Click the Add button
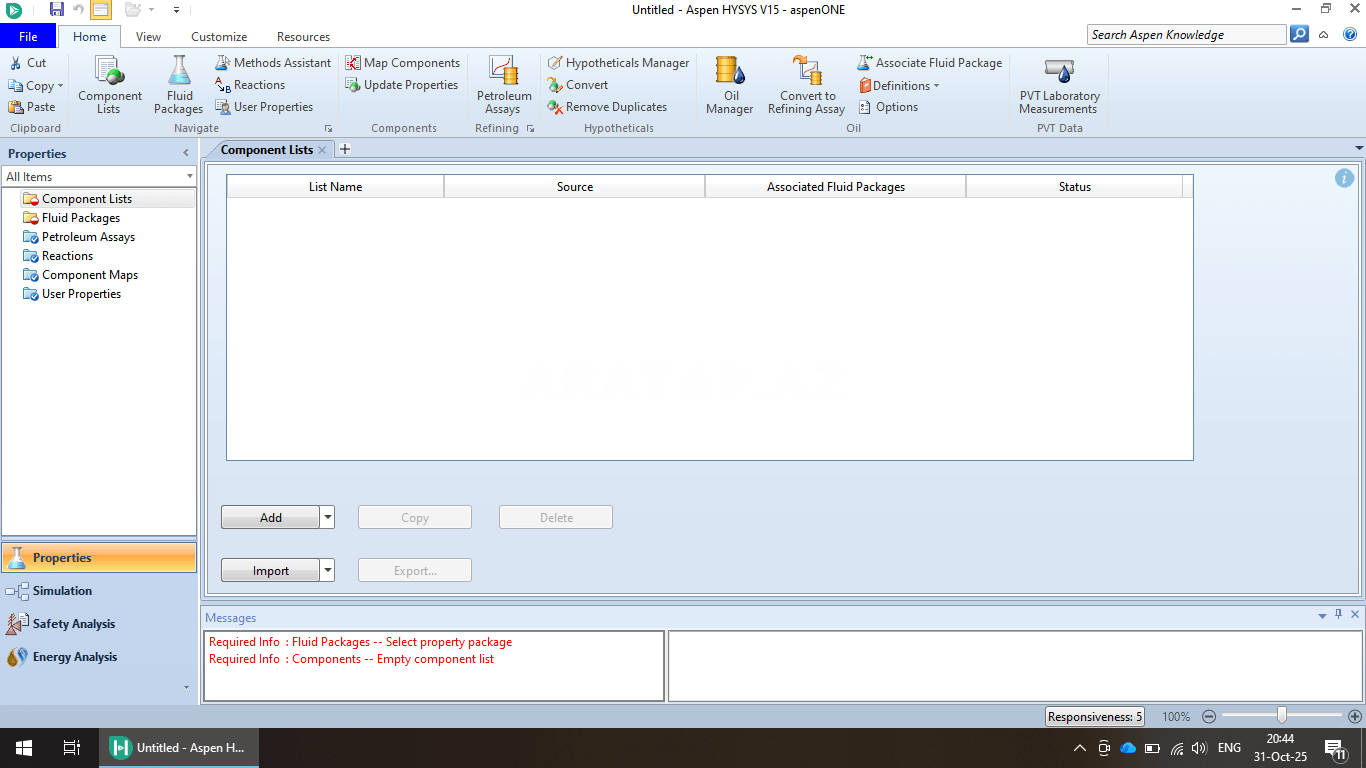The image size is (1366, 768). tap(270, 518)
